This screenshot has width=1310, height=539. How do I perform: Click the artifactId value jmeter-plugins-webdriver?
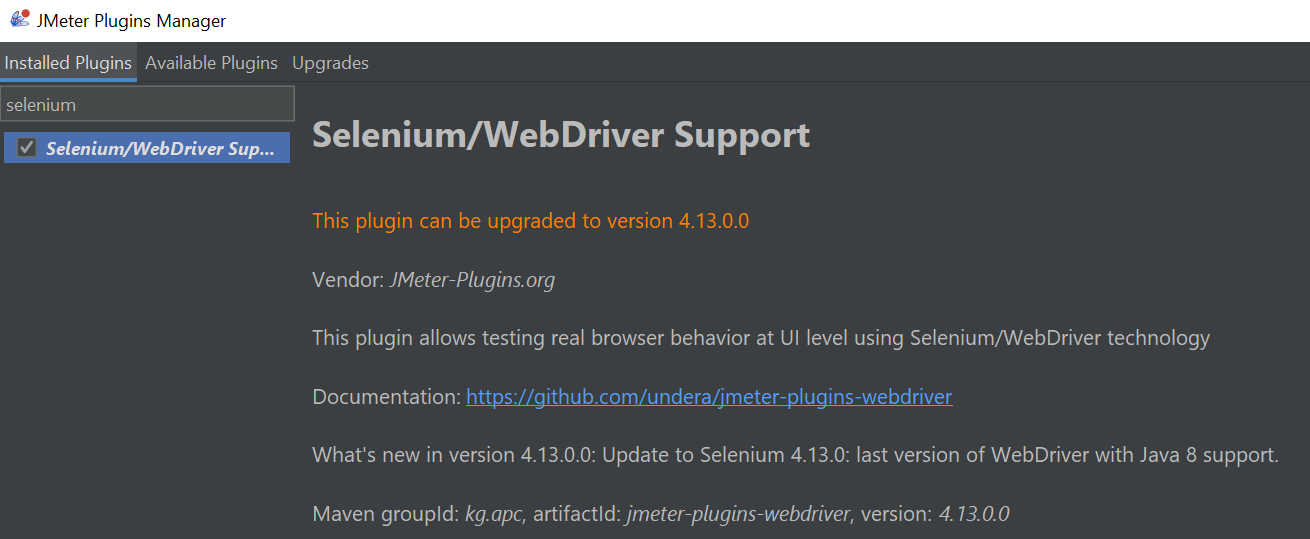tap(738, 514)
